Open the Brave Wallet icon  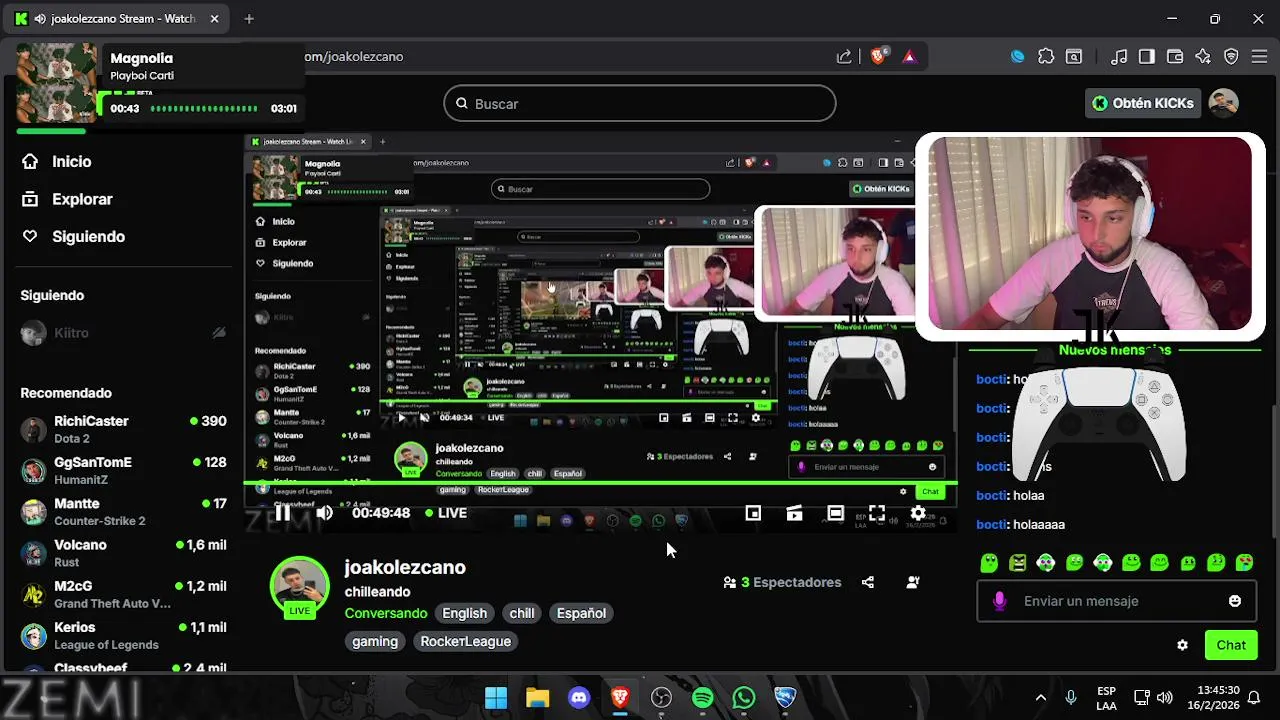[x=1175, y=57]
